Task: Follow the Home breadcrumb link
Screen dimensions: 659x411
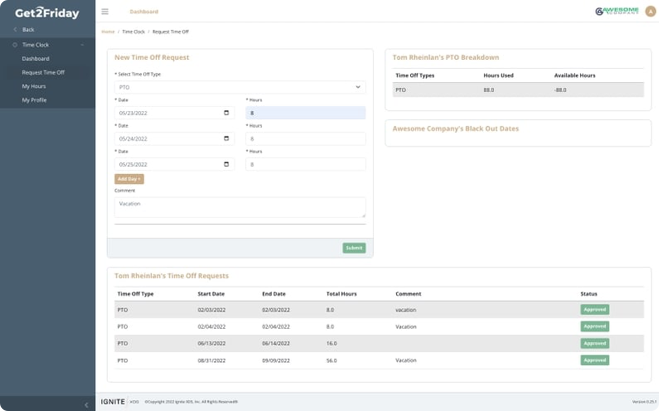Action: (x=108, y=32)
